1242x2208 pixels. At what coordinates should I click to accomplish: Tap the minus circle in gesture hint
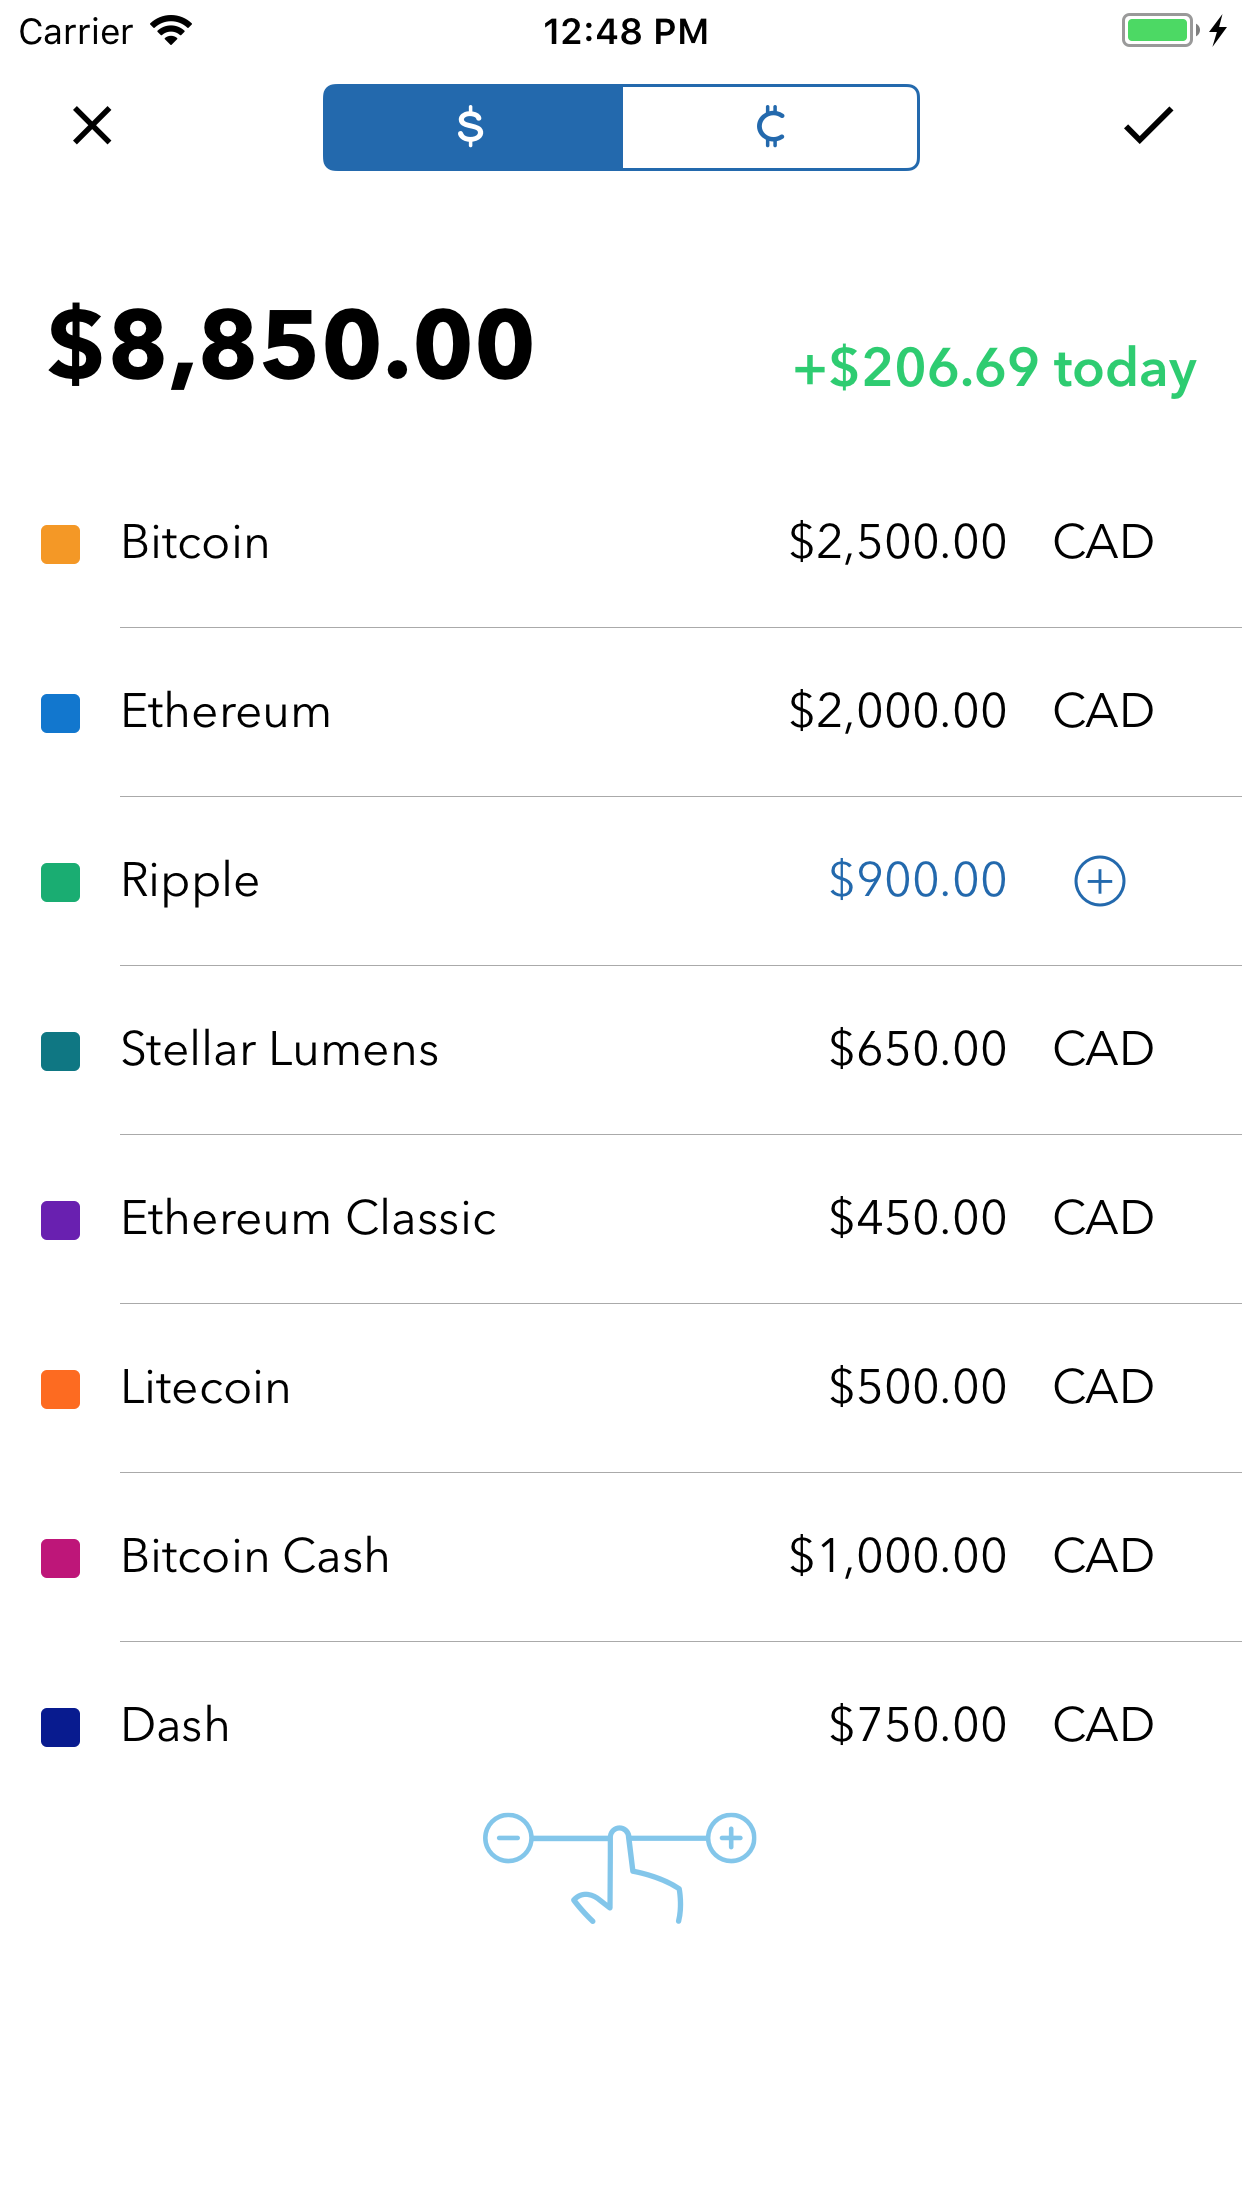pos(508,1838)
